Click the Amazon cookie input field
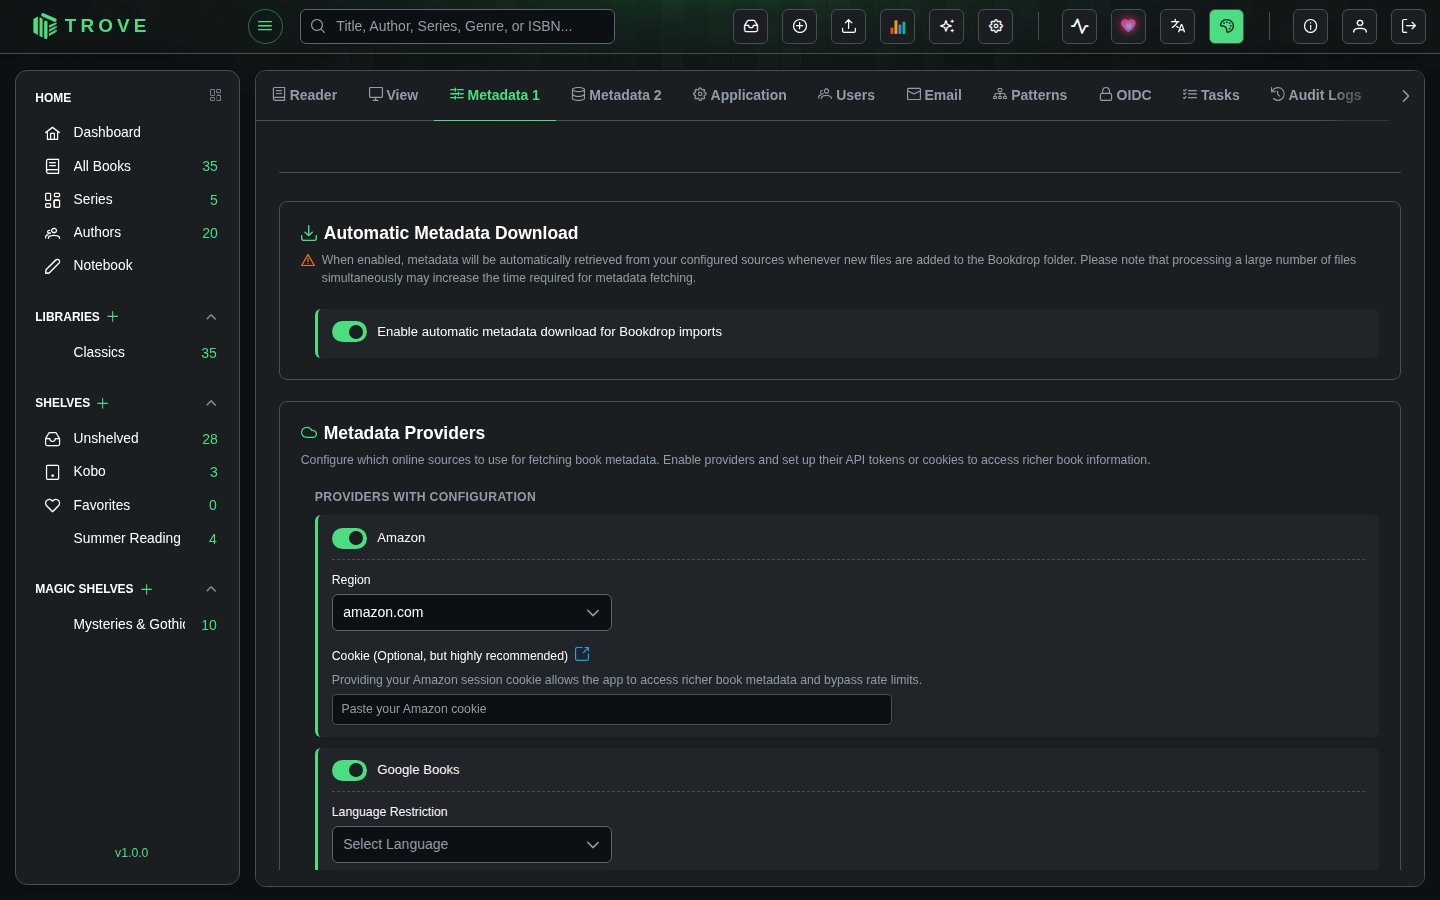This screenshot has height=900, width=1440. pos(612,709)
